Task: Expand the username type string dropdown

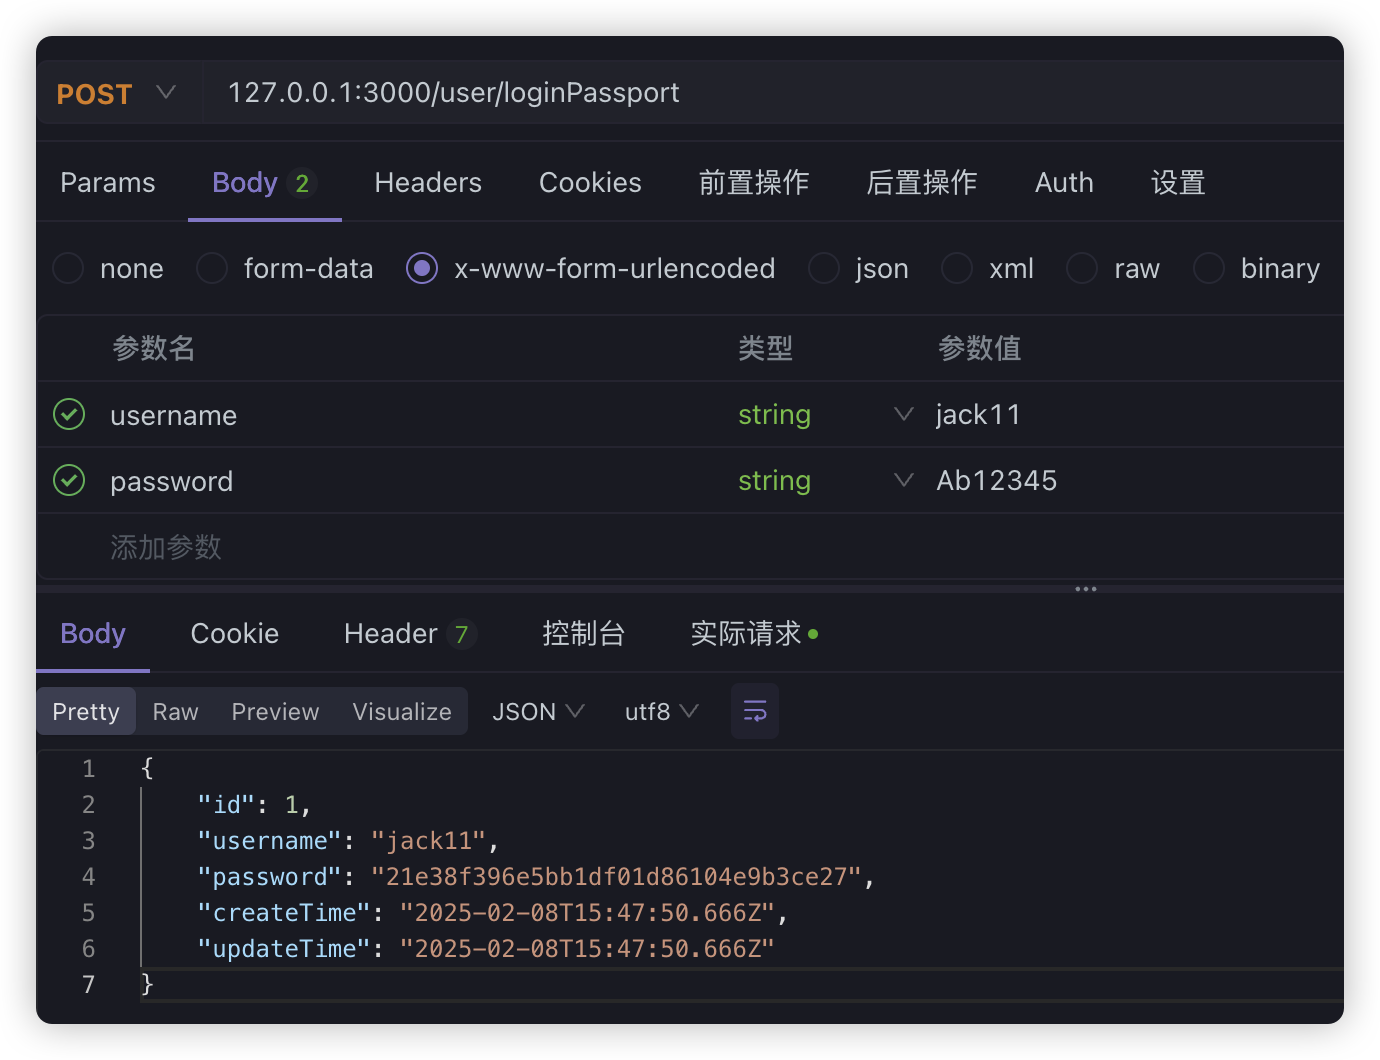Action: 903,414
